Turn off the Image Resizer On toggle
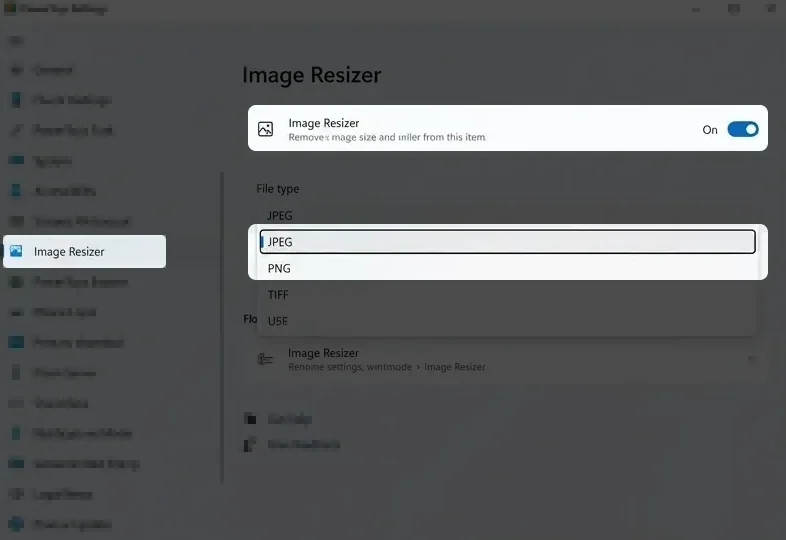The width and height of the screenshot is (786, 540). point(742,129)
